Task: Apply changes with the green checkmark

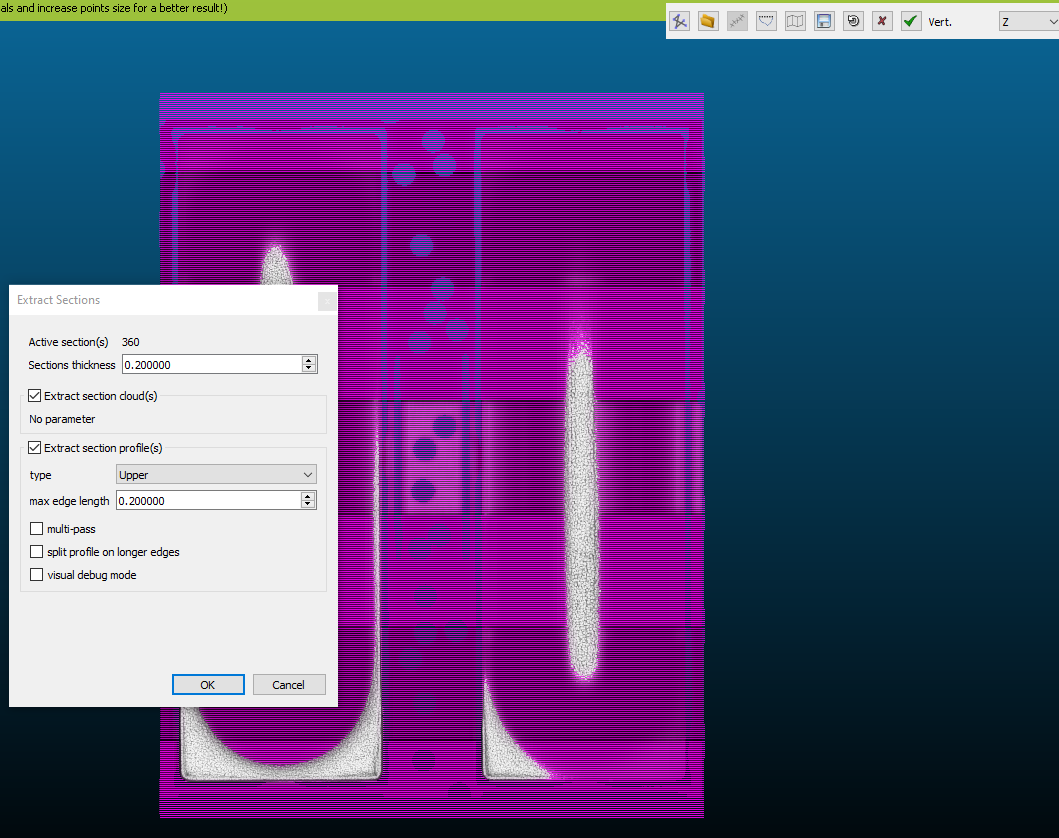Action: (x=911, y=20)
